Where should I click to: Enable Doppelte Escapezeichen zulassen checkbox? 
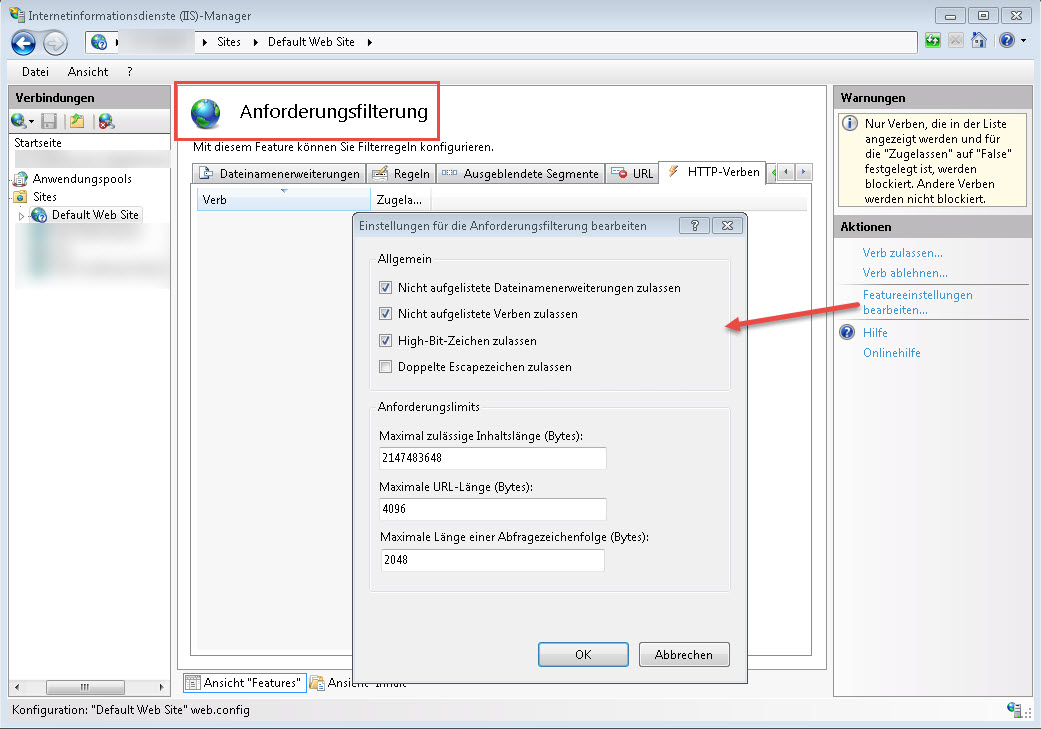[x=386, y=367]
